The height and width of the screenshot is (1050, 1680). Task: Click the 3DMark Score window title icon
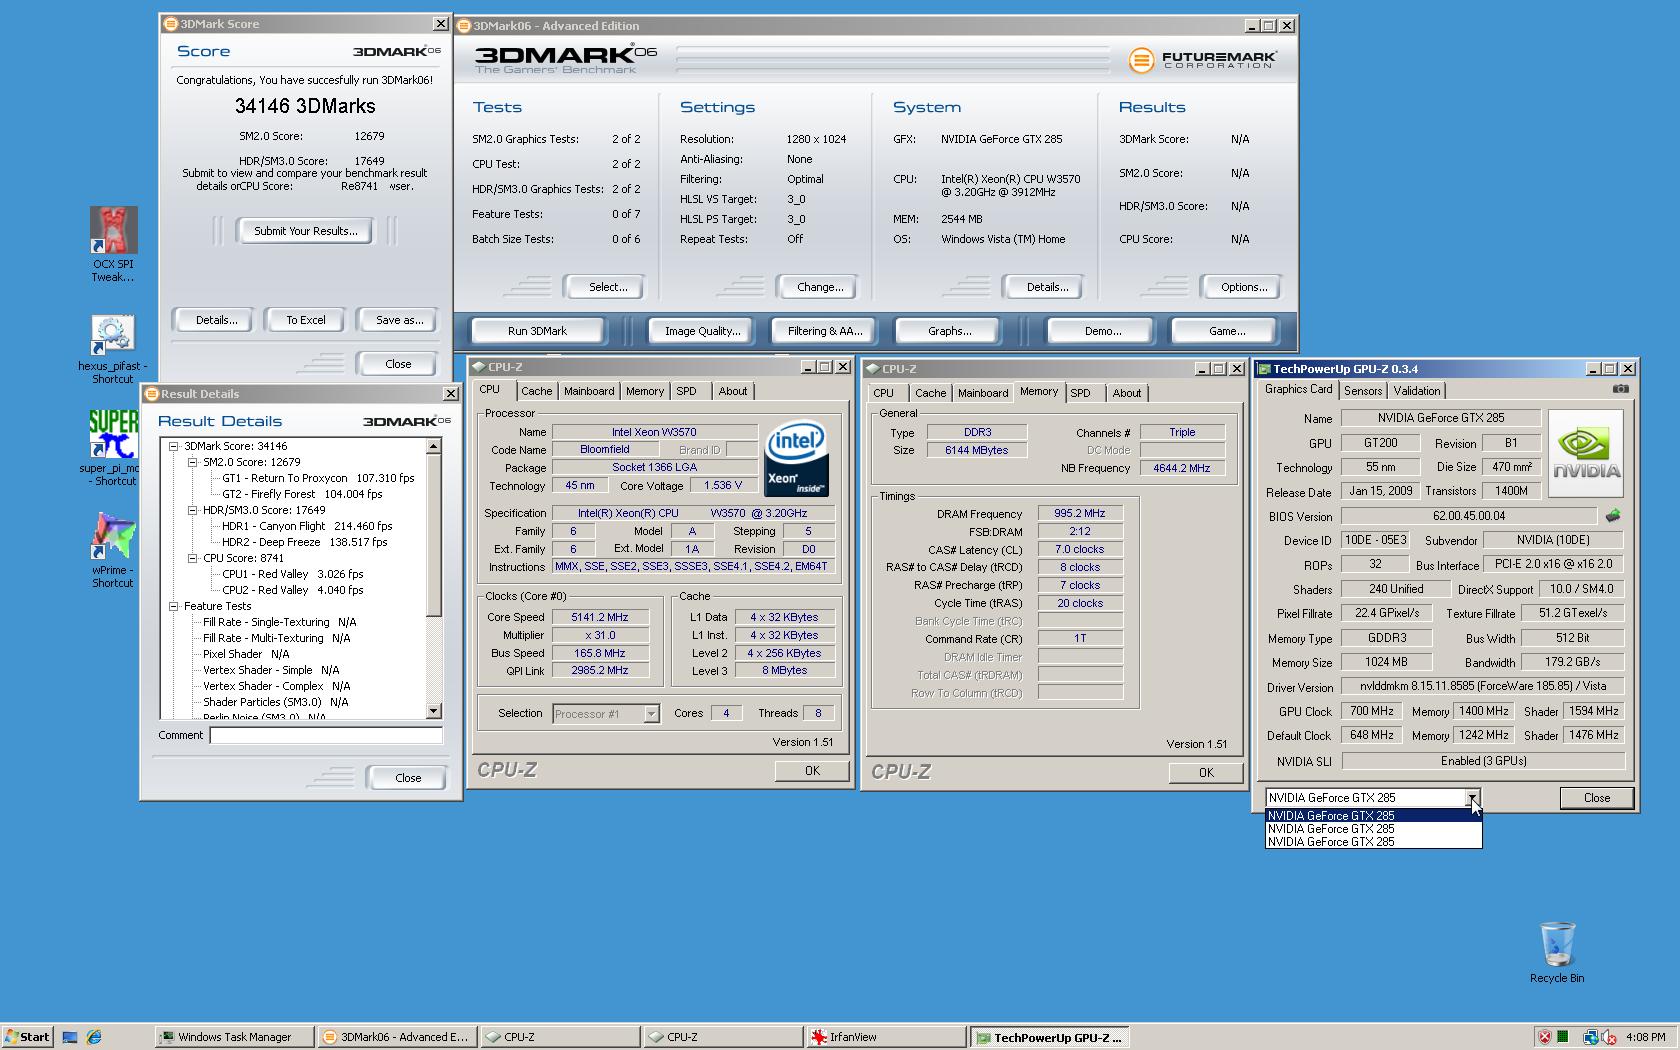point(172,24)
